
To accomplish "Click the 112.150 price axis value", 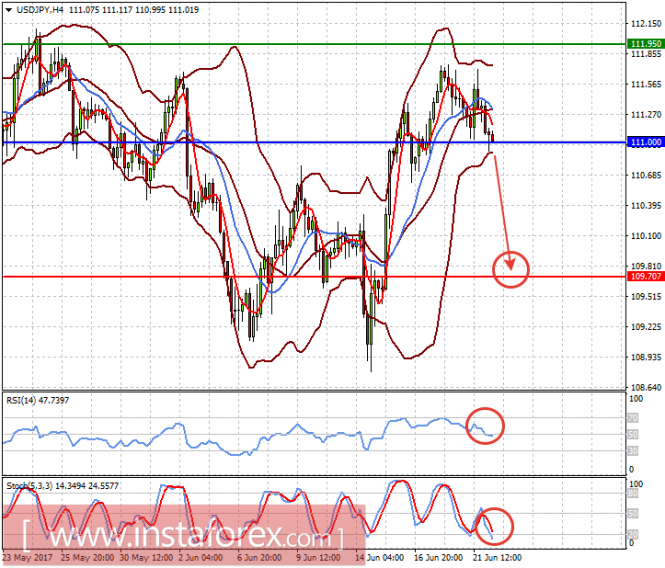I will 645,23.
